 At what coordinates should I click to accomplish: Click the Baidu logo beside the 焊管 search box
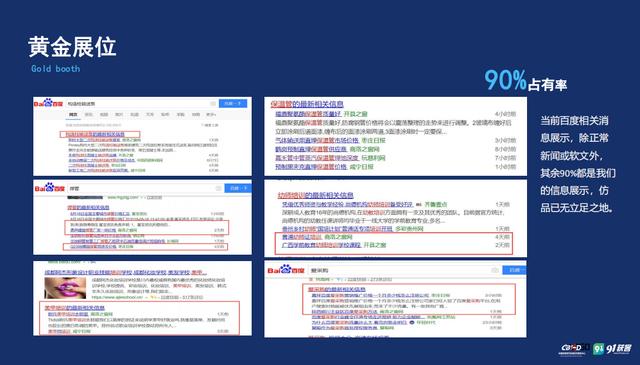pos(50,188)
